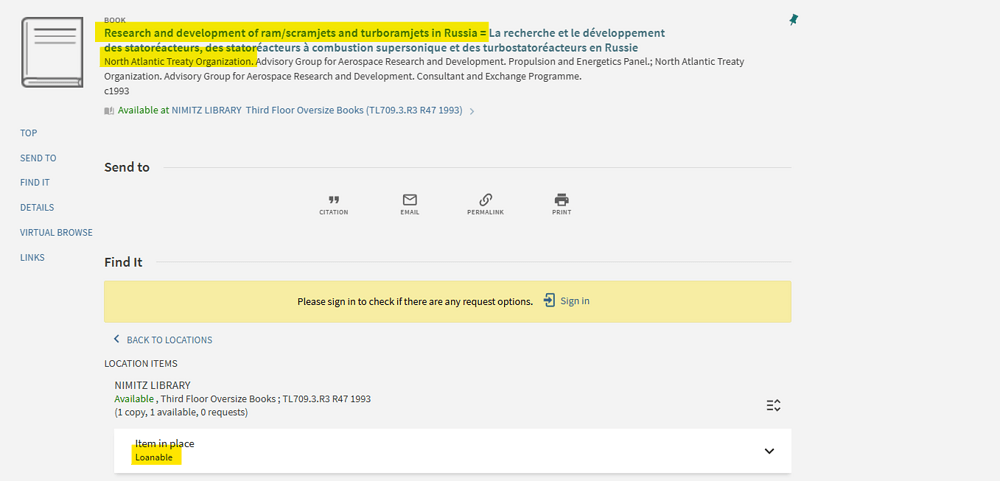Jump to Links section in sidebar
The width and height of the screenshot is (1000, 481).
[32, 258]
